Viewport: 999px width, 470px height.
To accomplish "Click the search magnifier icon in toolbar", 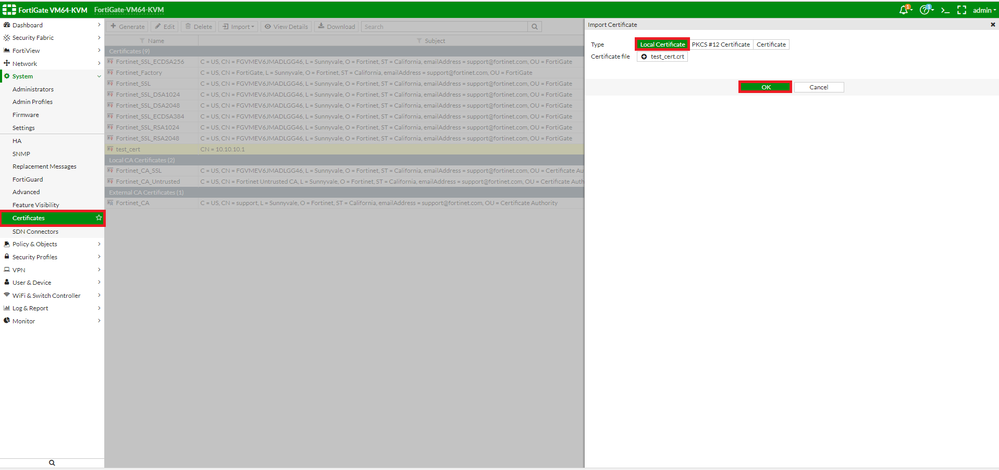I will (535, 27).
